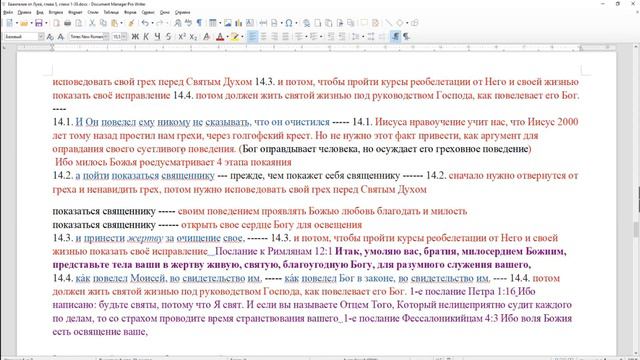
Task: Expand paragraph style dropdown
Action: click(41, 37)
